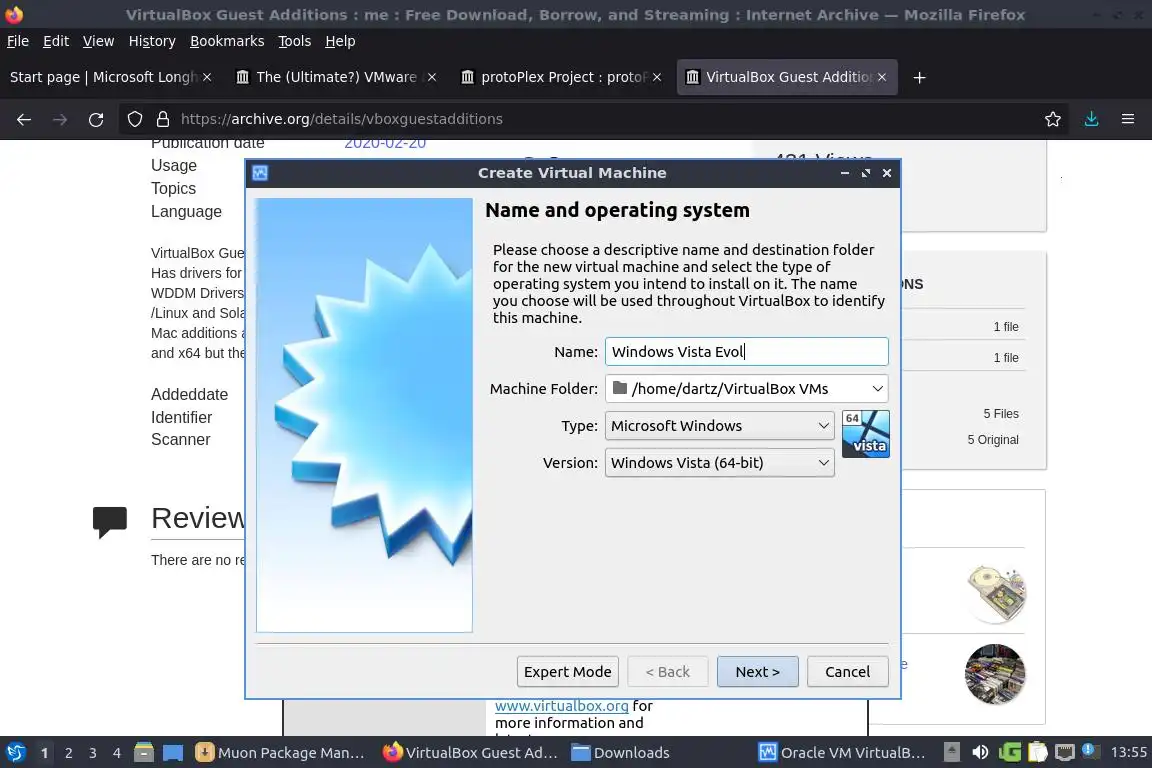Screen dimensions: 1152x768
Task: Click the 5 Files entry on archive page
Action: click(1001, 414)
